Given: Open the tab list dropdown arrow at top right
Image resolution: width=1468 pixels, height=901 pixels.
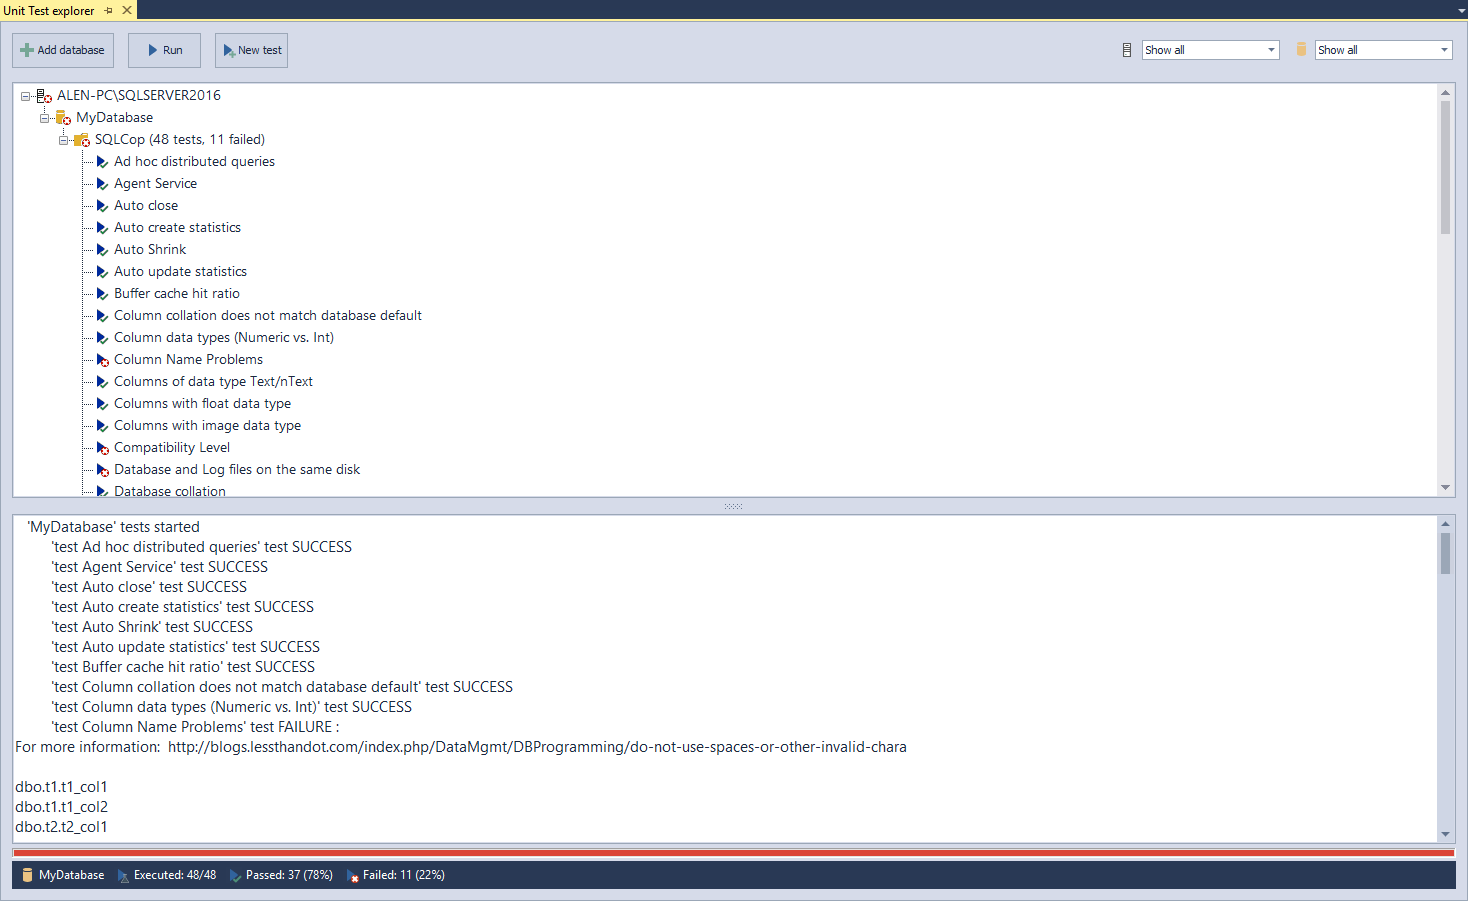Looking at the screenshot, I should click(x=1461, y=10).
